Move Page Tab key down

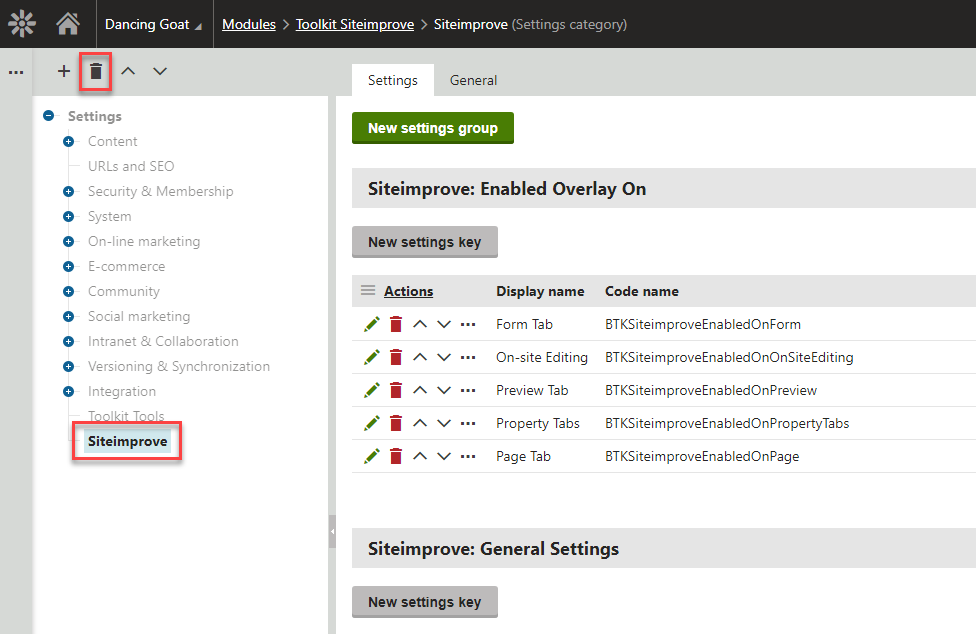coord(444,456)
